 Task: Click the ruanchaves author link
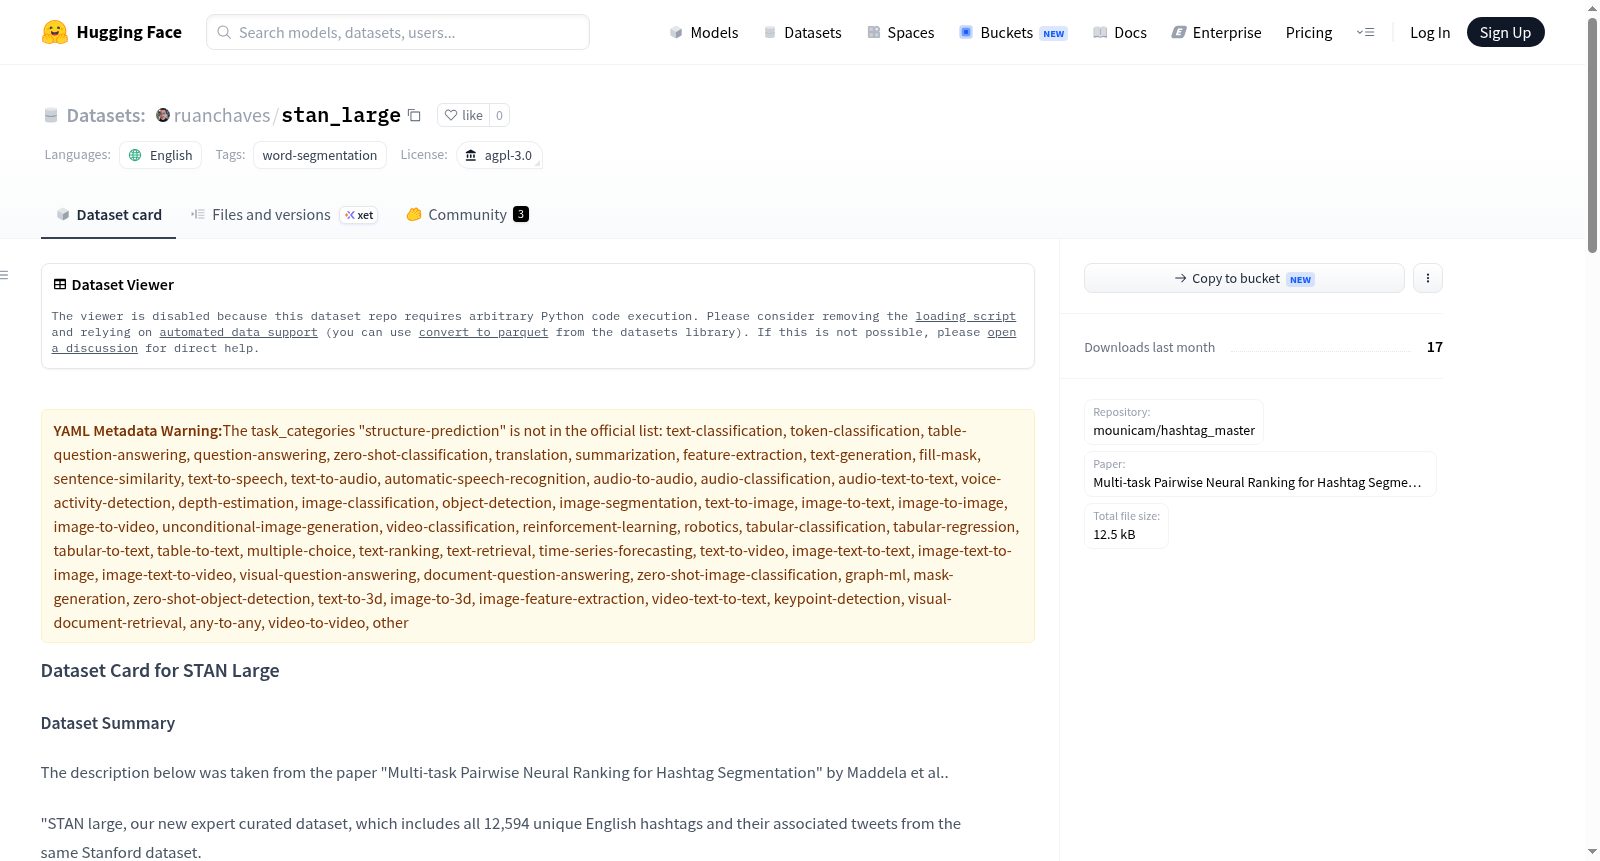222,115
